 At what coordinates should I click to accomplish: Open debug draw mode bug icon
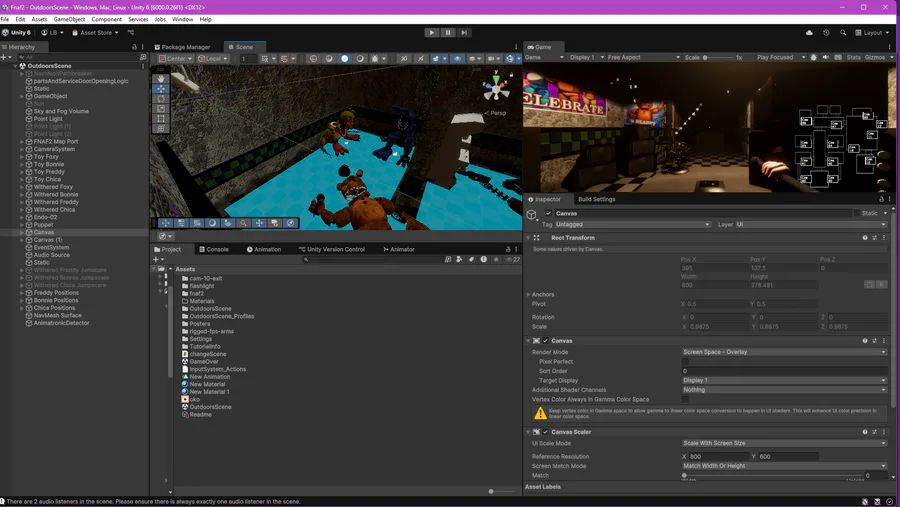point(375,59)
